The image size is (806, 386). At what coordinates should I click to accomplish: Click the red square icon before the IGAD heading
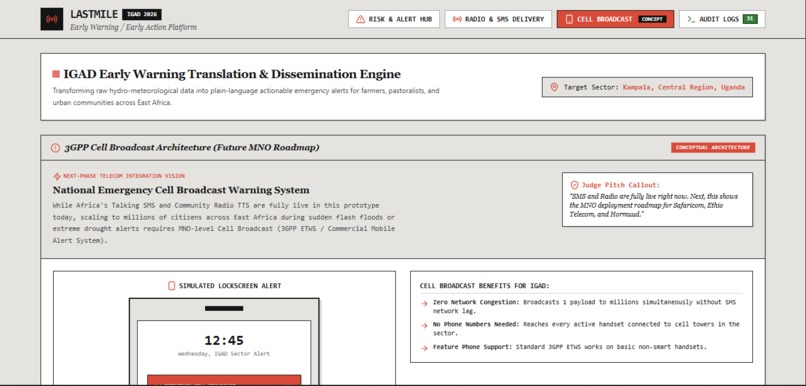[56, 74]
